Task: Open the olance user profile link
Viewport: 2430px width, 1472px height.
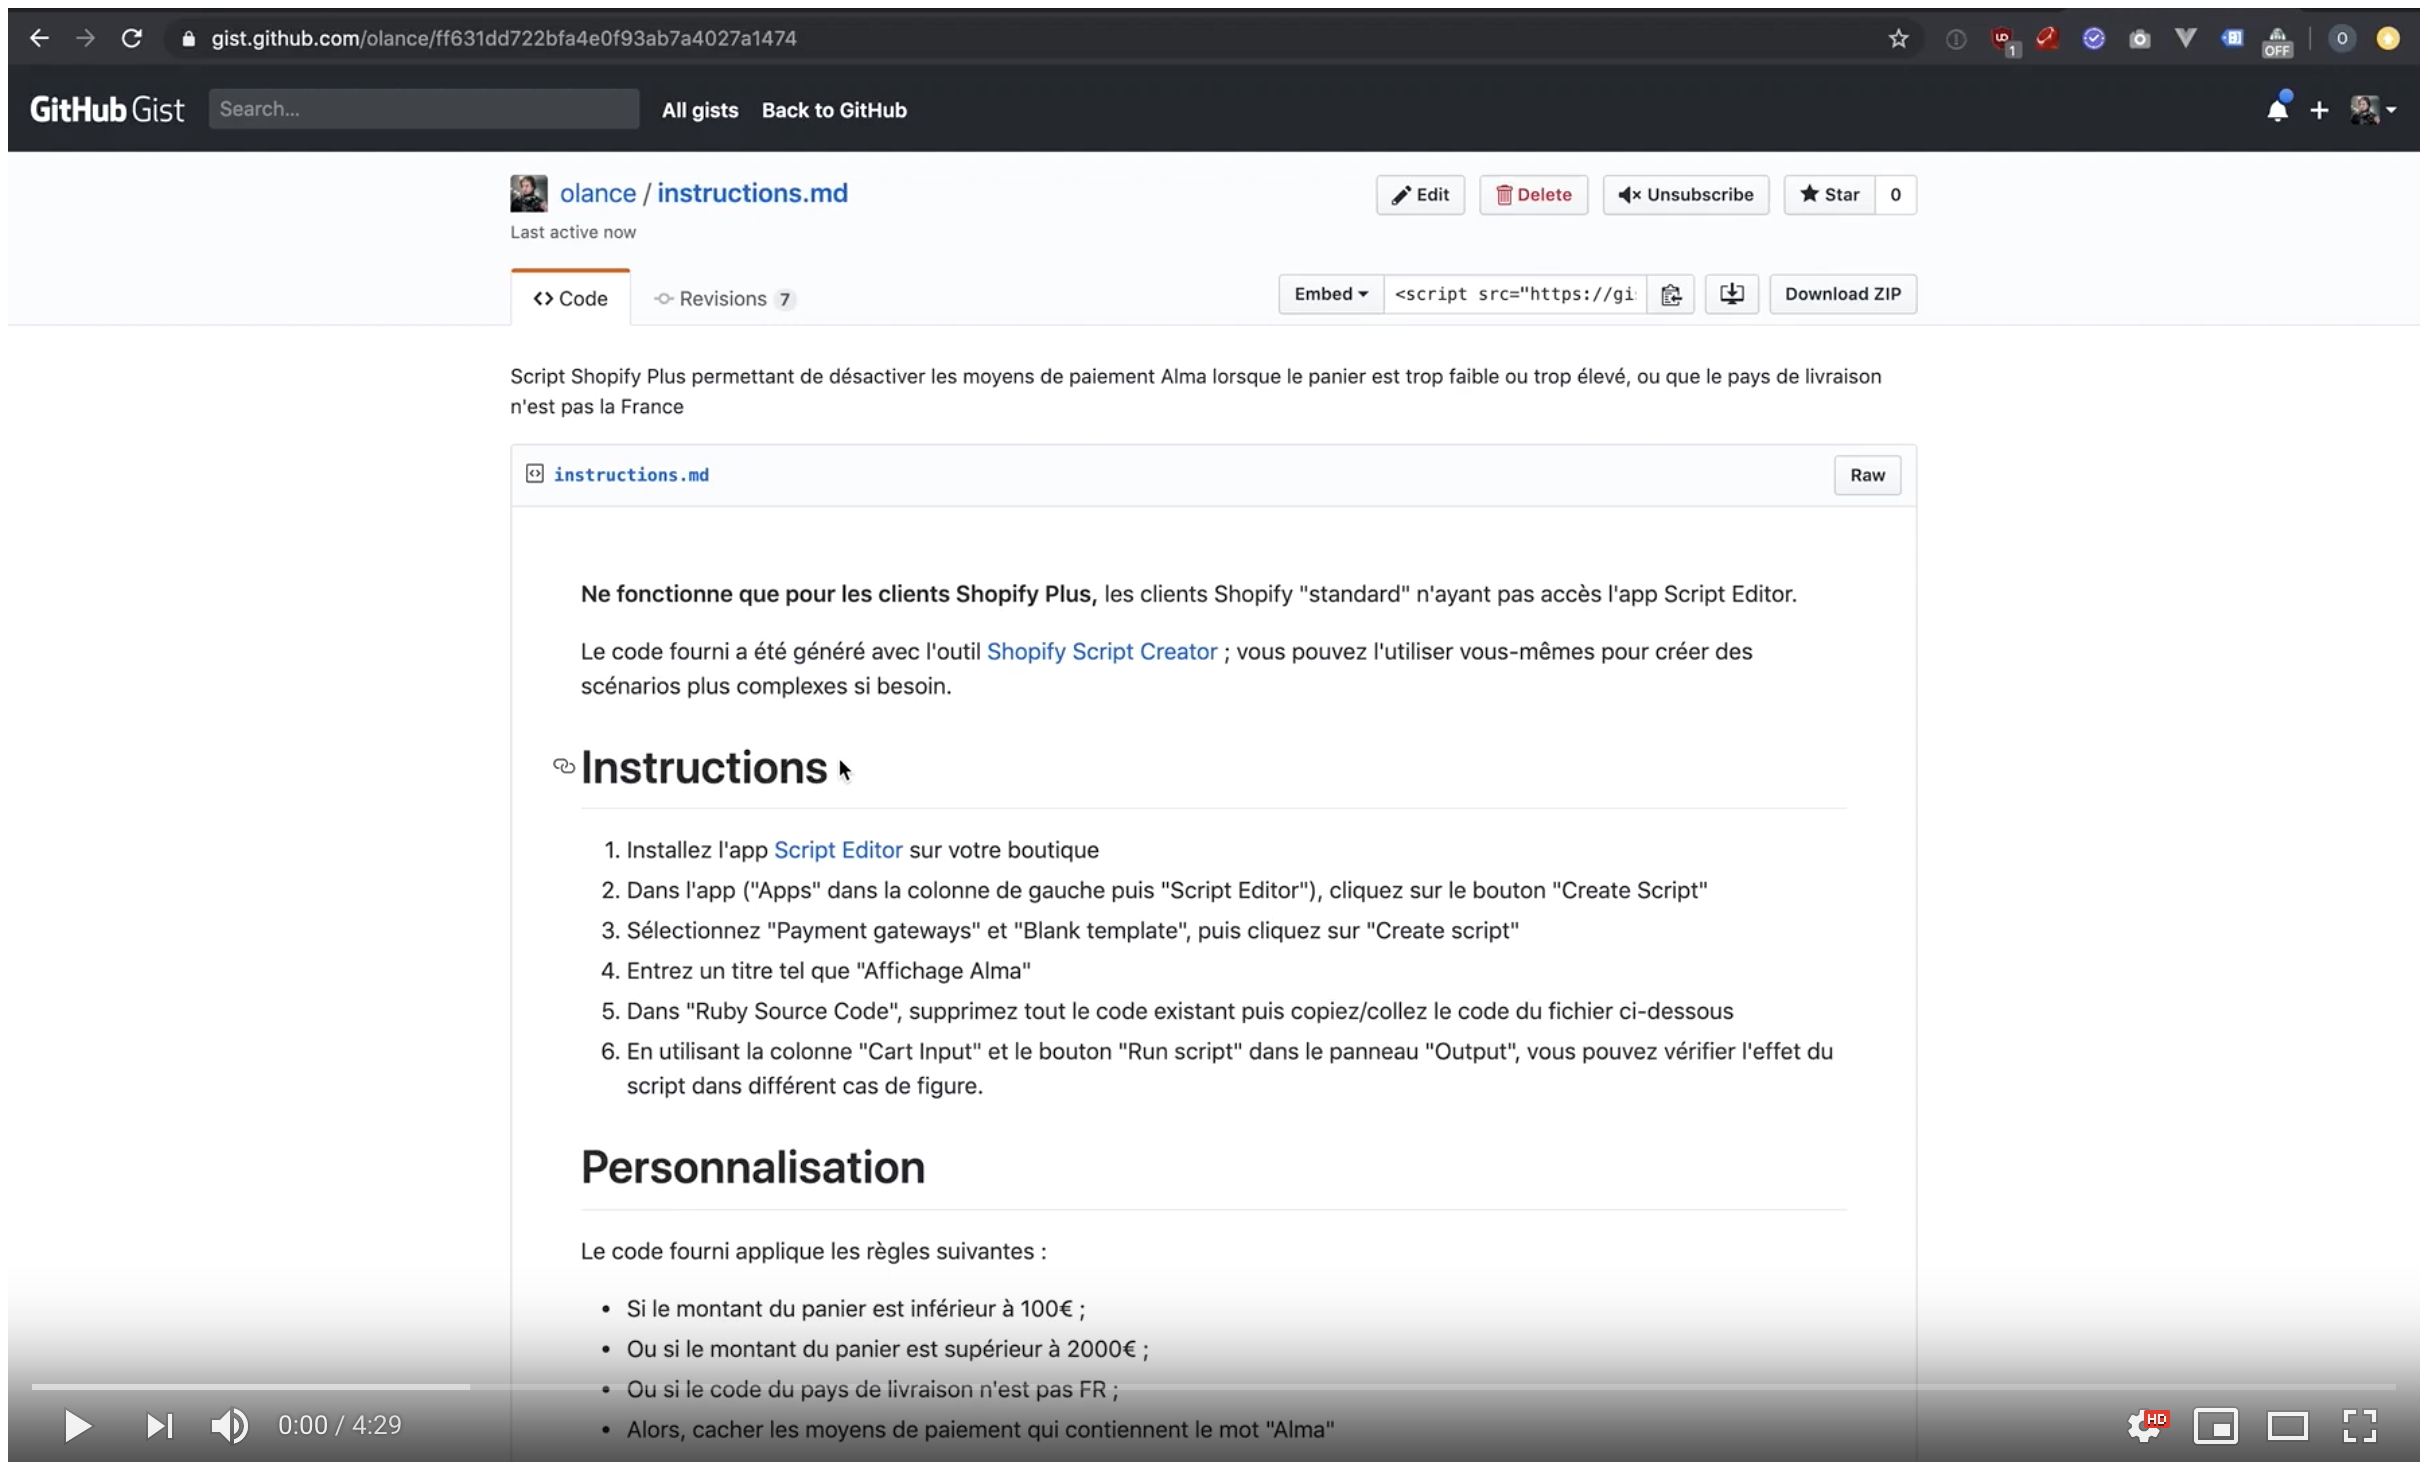Action: [598, 193]
